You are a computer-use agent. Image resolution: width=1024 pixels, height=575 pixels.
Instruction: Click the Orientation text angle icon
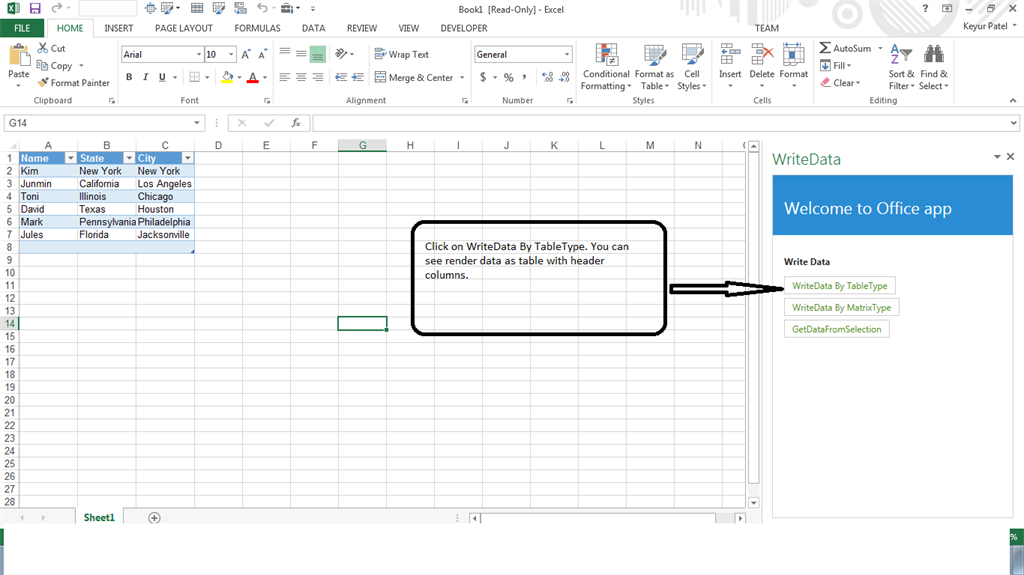[341, 54]
